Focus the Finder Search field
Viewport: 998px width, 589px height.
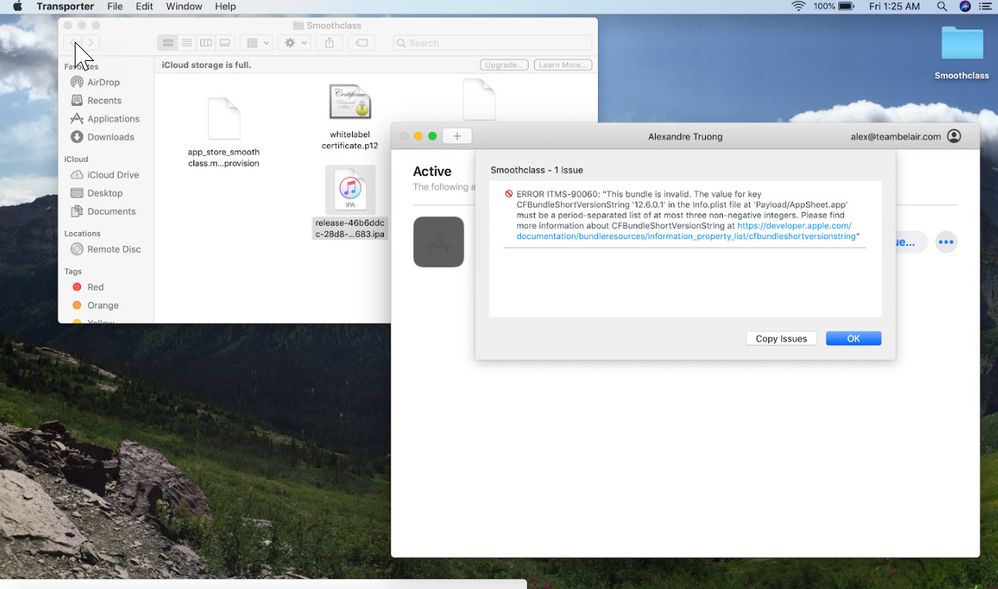[x=492, y=43]
